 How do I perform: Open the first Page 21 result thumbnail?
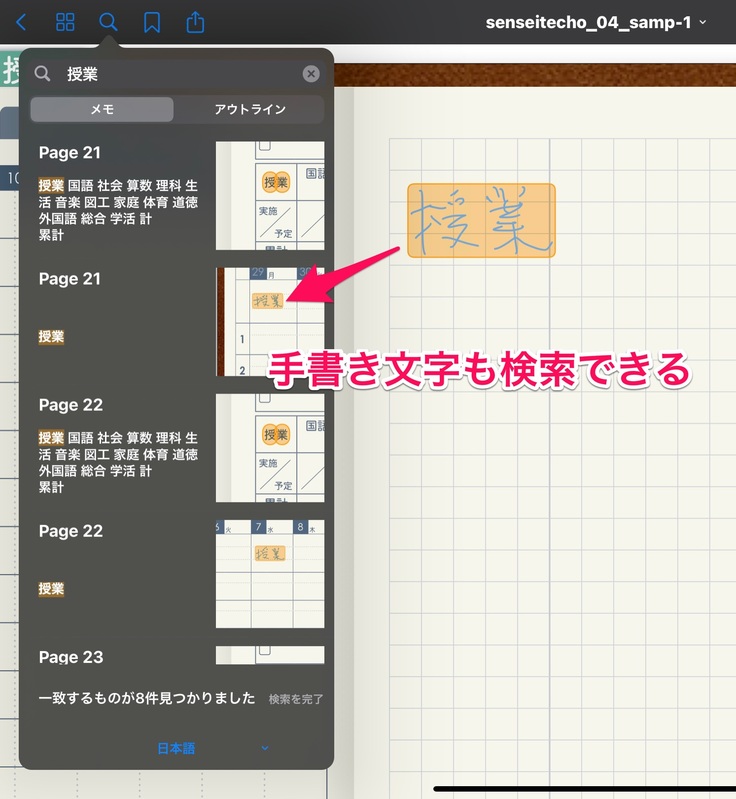point(270,196)
